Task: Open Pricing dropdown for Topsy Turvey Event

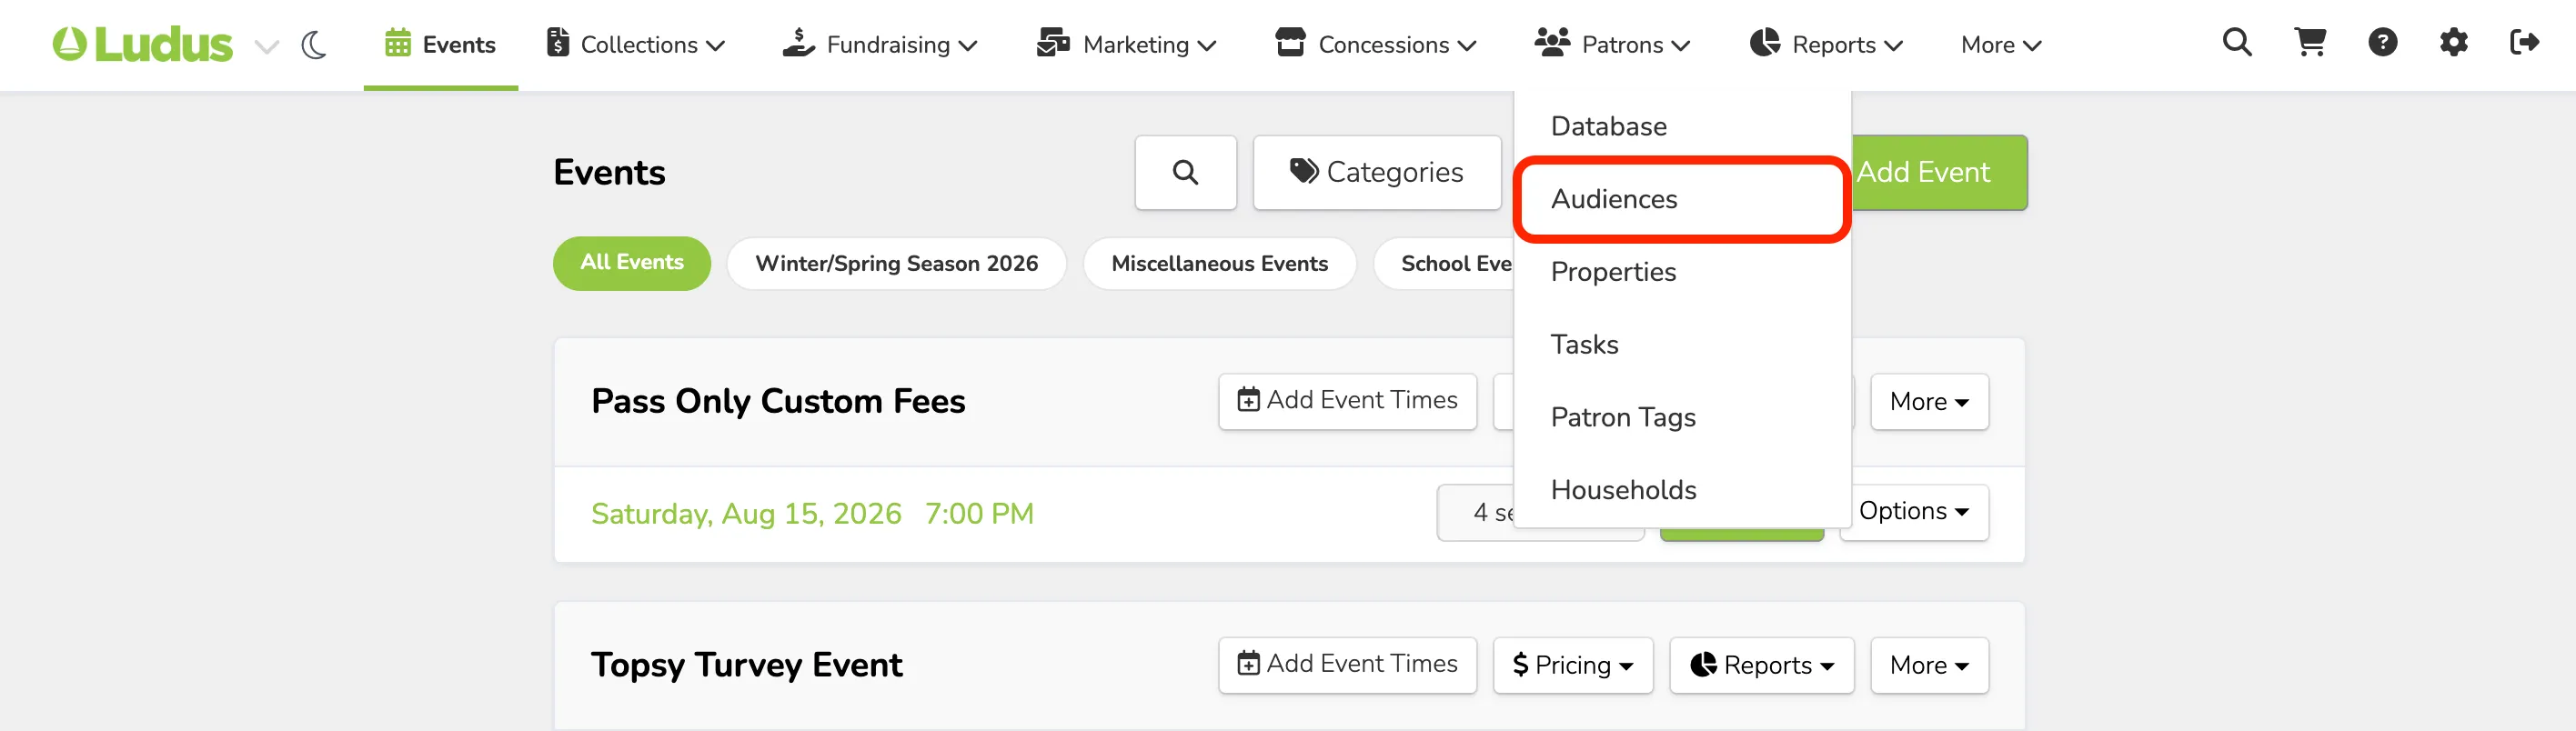Action: click(x=1572, y=665)
